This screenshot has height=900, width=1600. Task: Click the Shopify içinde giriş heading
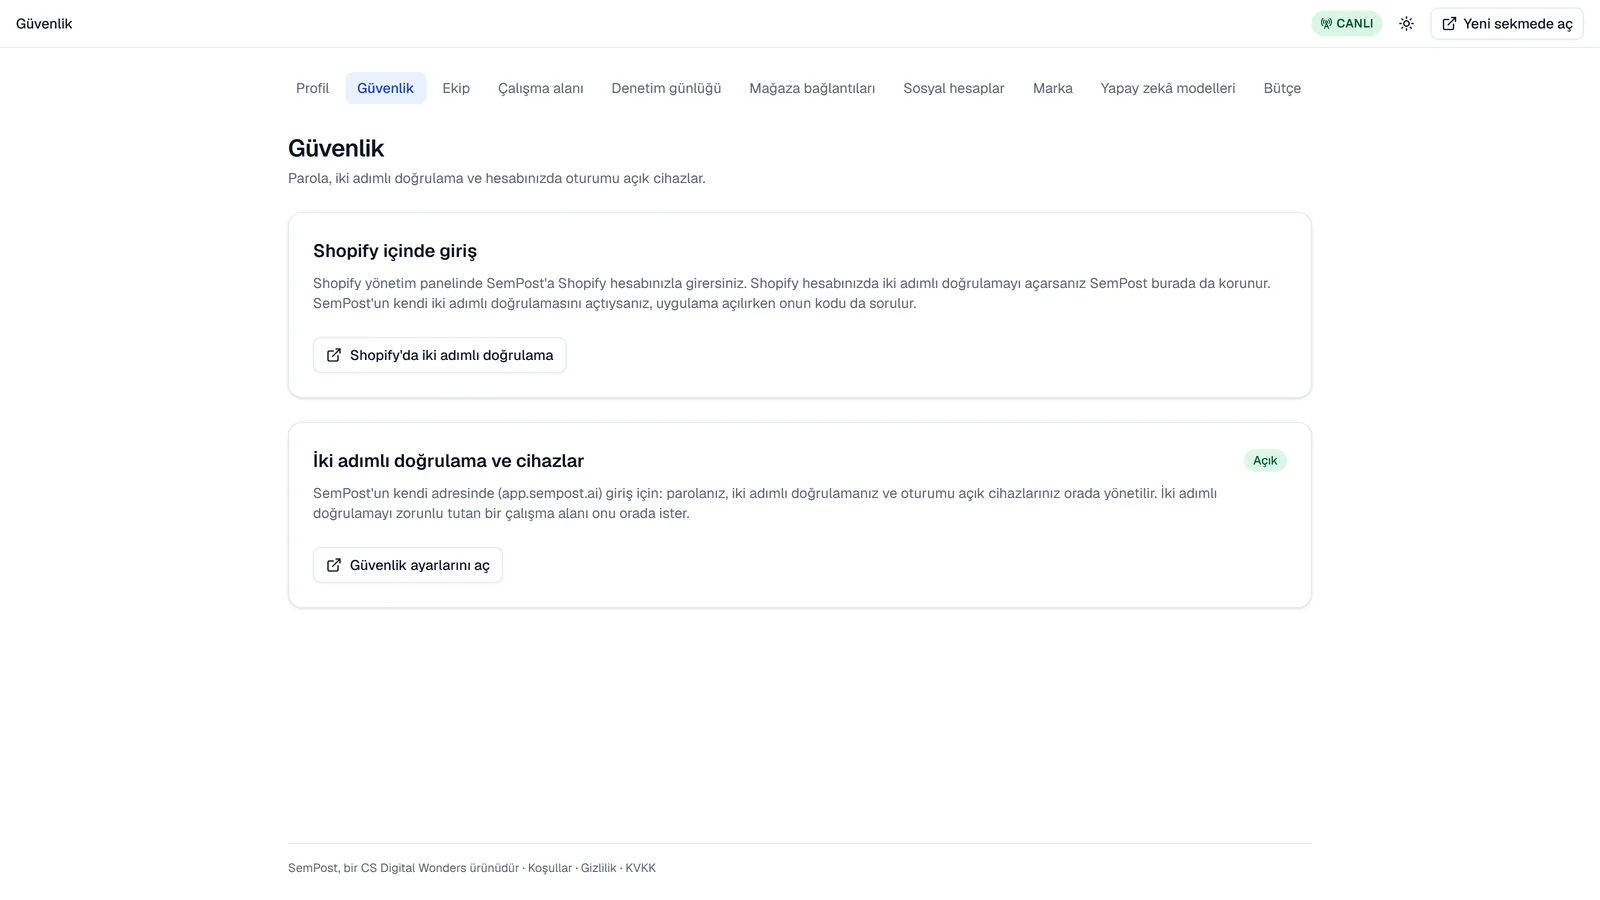pyautogui.click(x=395, y=251)
